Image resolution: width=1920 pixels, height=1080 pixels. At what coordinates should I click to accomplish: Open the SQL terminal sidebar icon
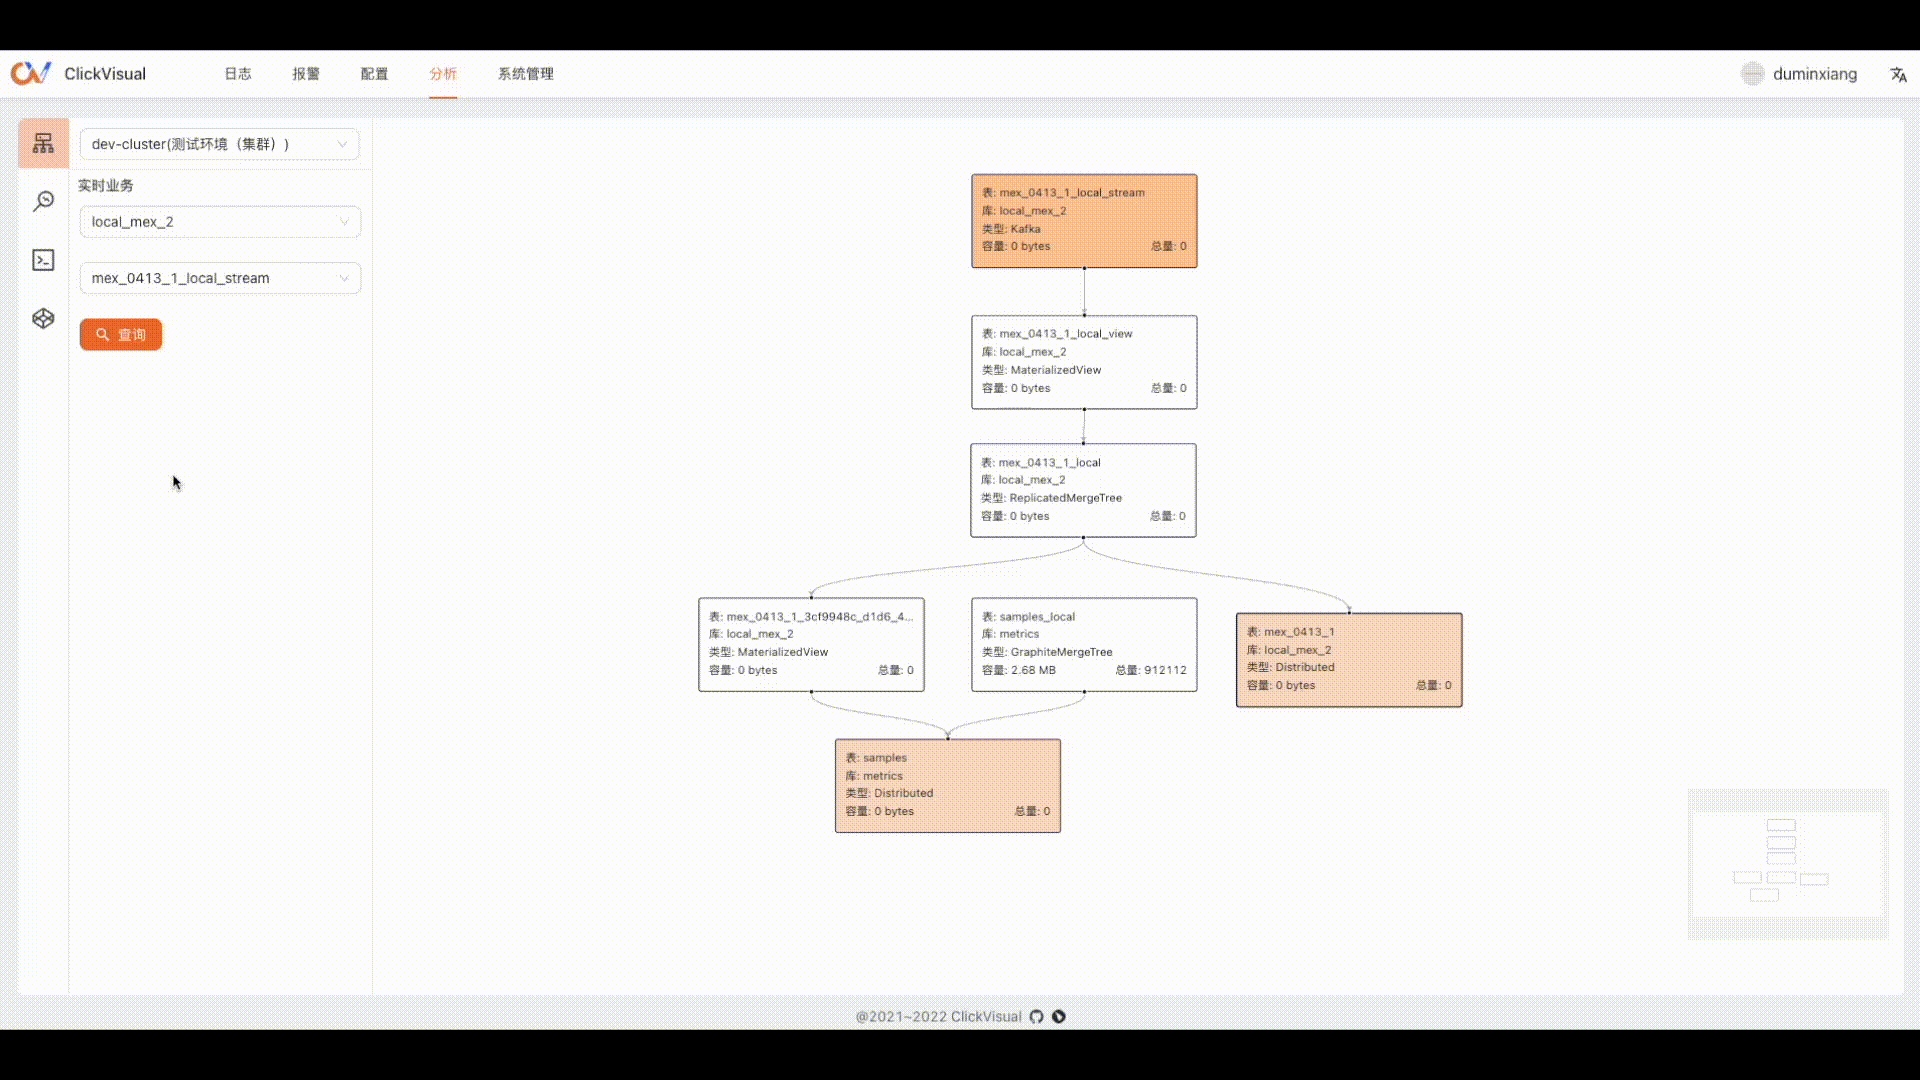[43, 260]
